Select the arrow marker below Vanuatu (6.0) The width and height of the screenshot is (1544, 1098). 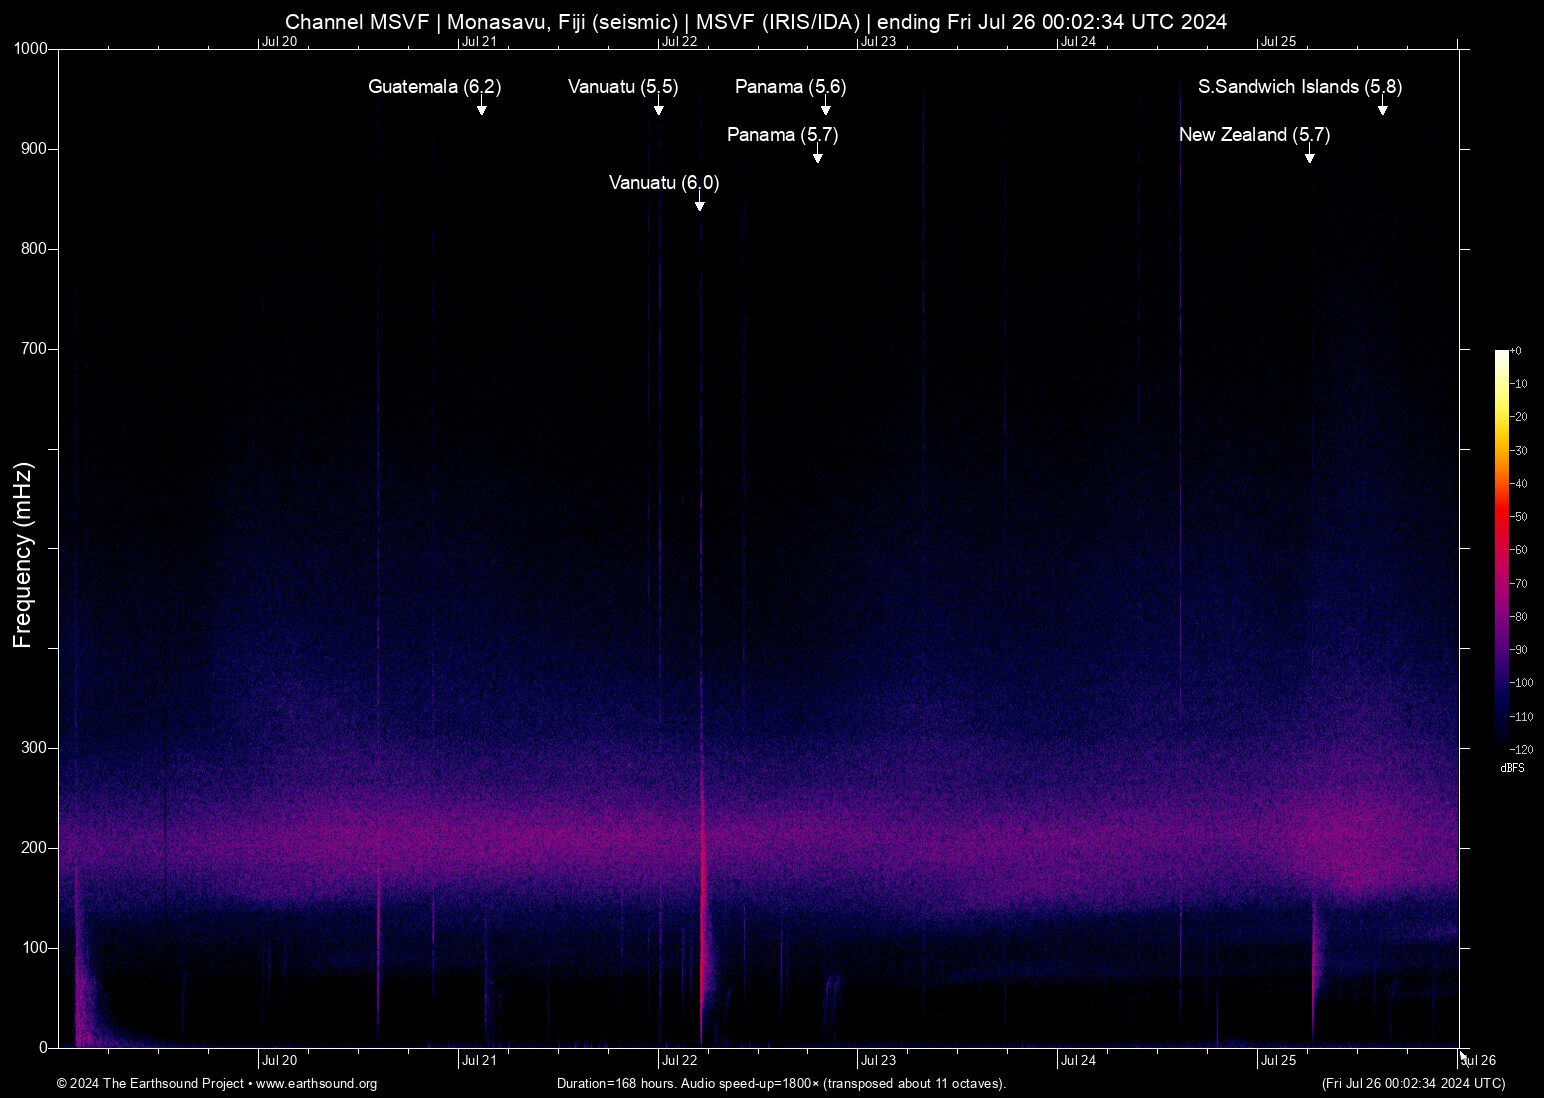click(700, 202)
